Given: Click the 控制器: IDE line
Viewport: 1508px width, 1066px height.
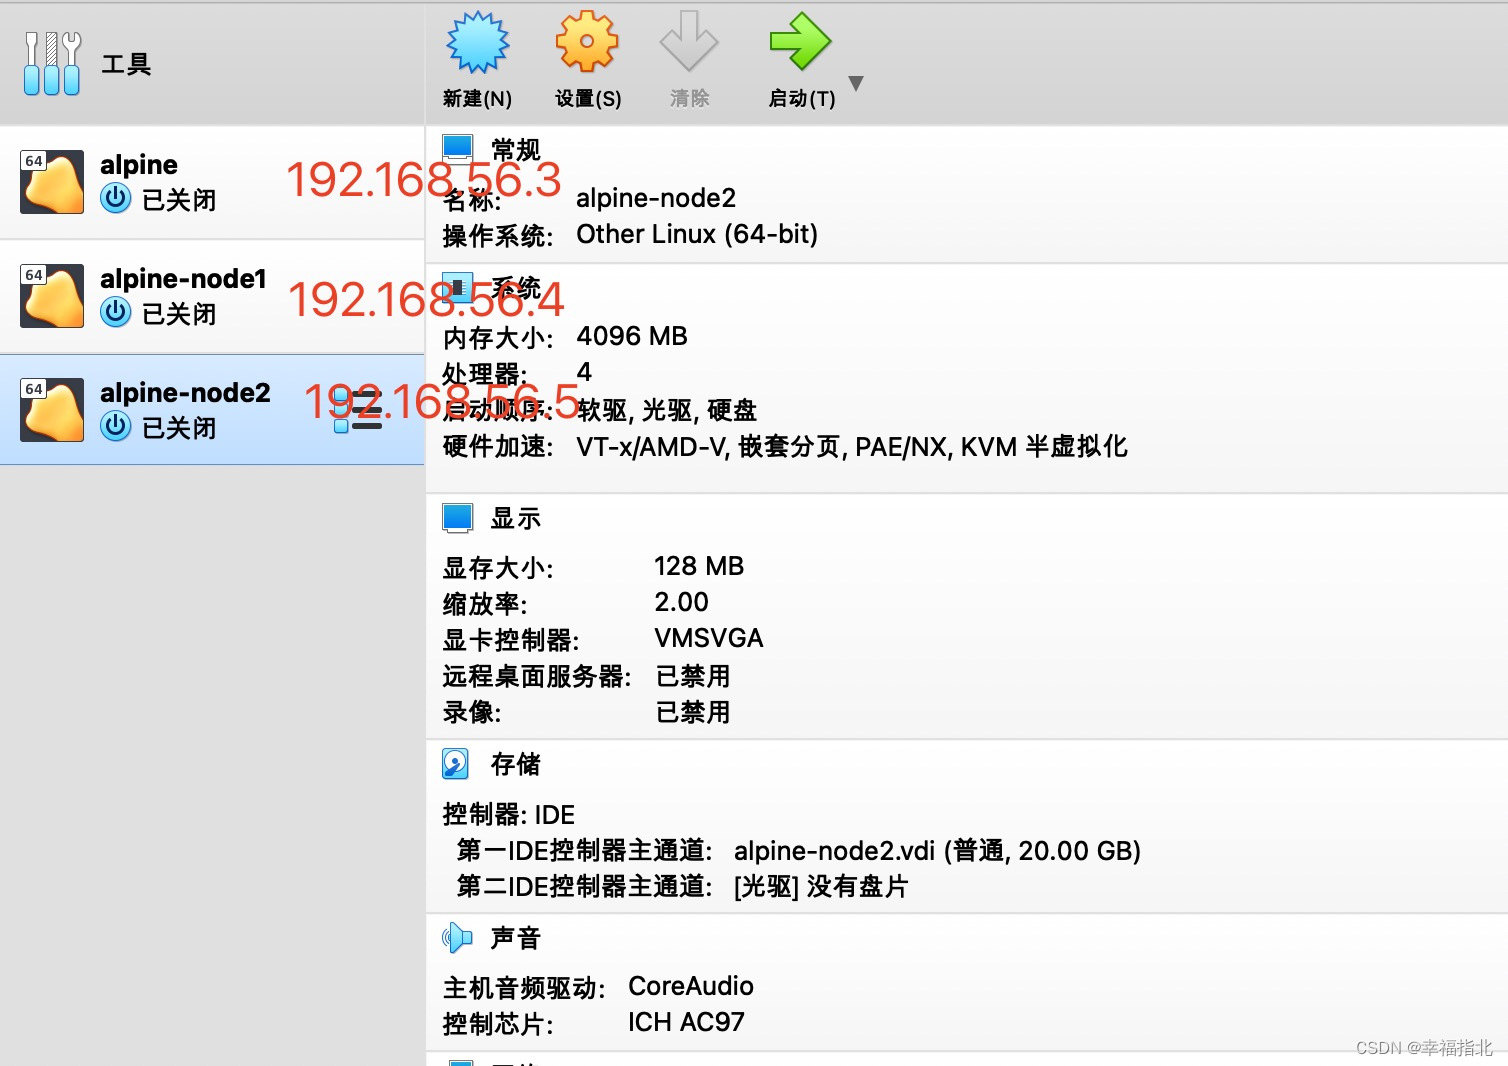Looking at the screenshot, I should [509, 814].
